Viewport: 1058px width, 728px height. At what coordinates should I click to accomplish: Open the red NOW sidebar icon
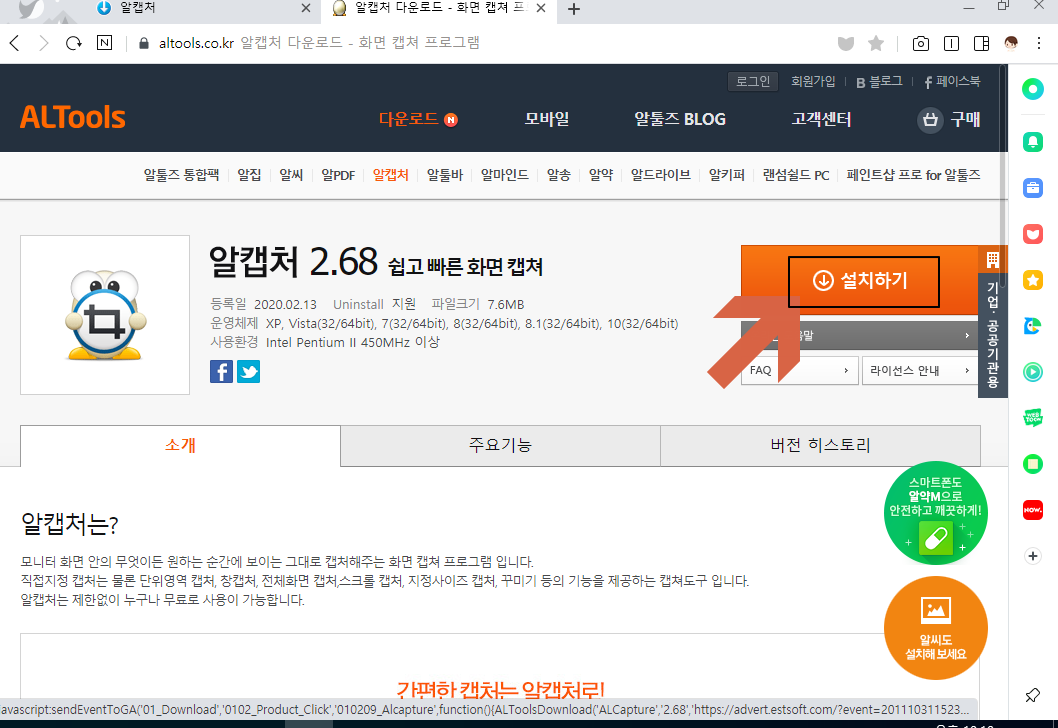1032,510
